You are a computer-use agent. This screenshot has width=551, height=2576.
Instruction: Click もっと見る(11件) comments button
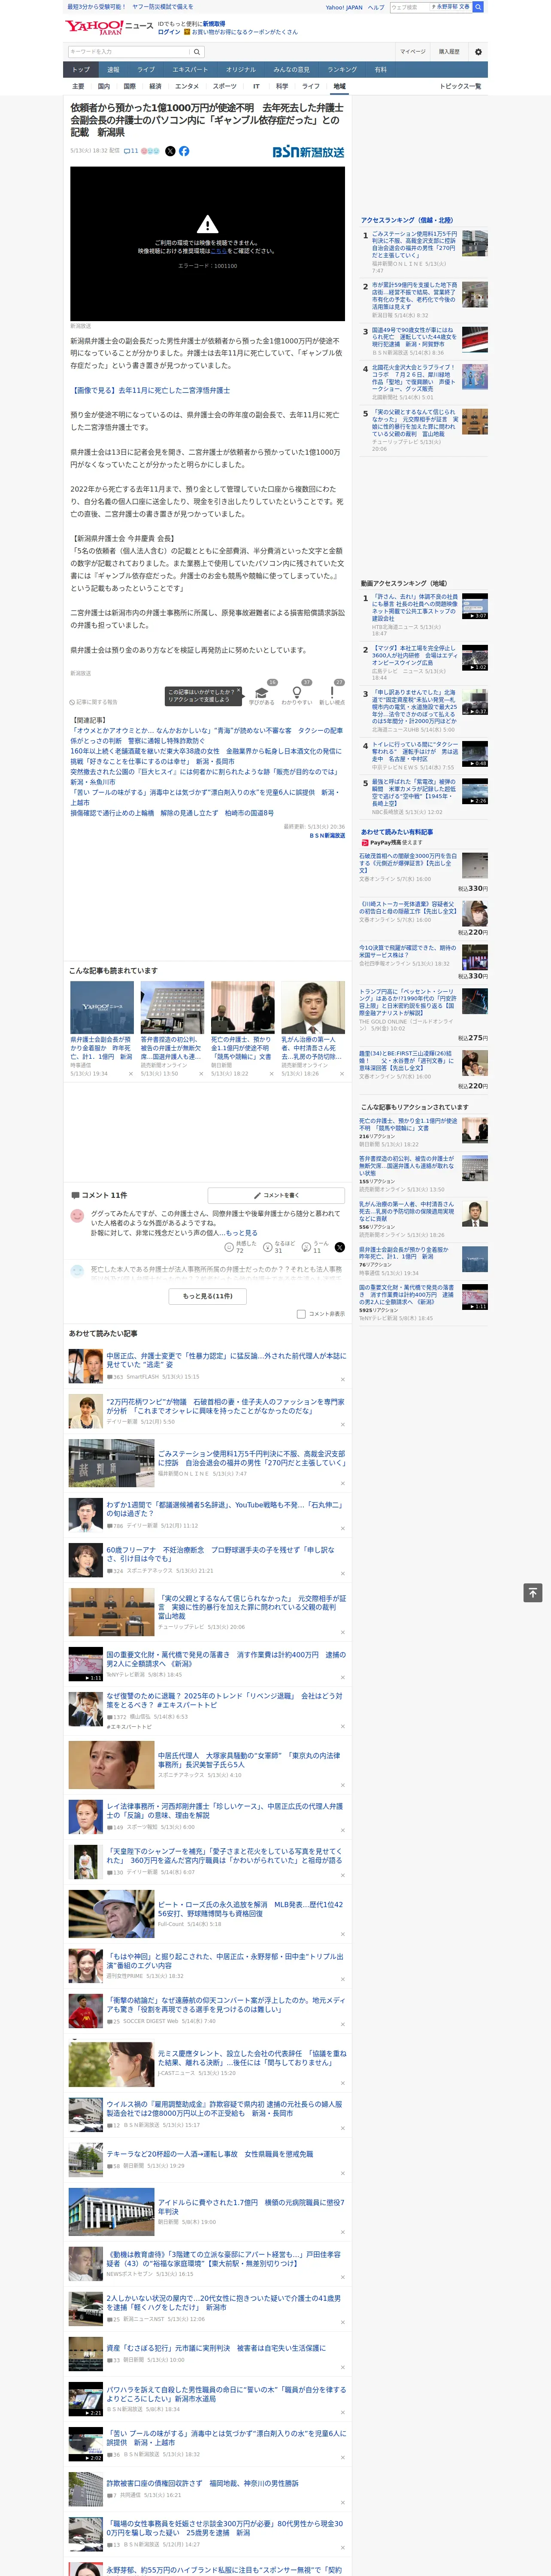(x=208, y=1296)
